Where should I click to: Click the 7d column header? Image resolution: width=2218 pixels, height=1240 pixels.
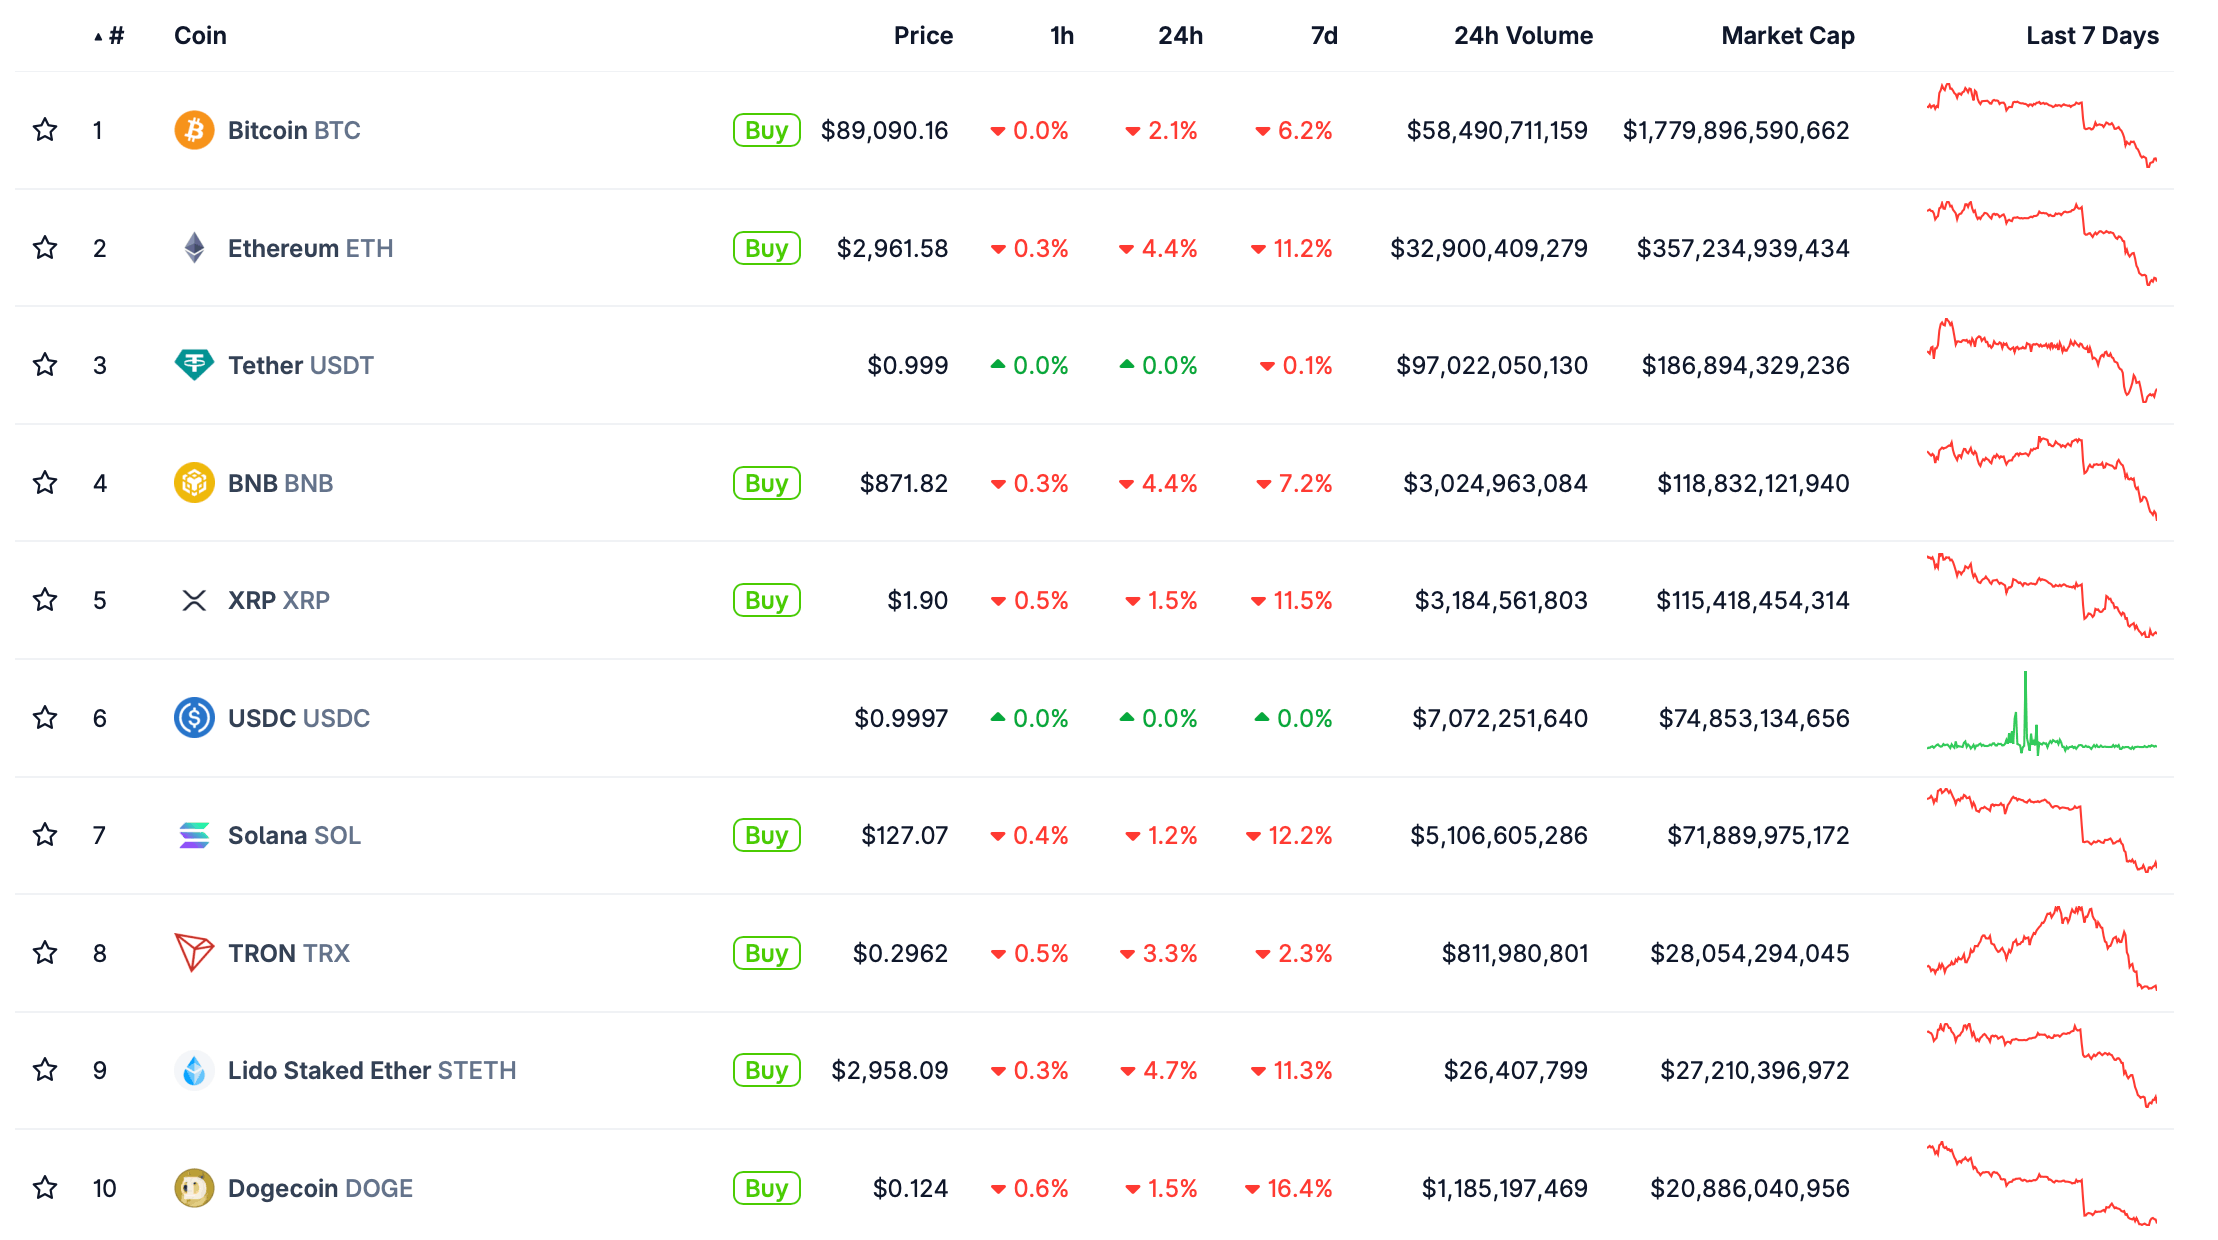point(1323,36)
